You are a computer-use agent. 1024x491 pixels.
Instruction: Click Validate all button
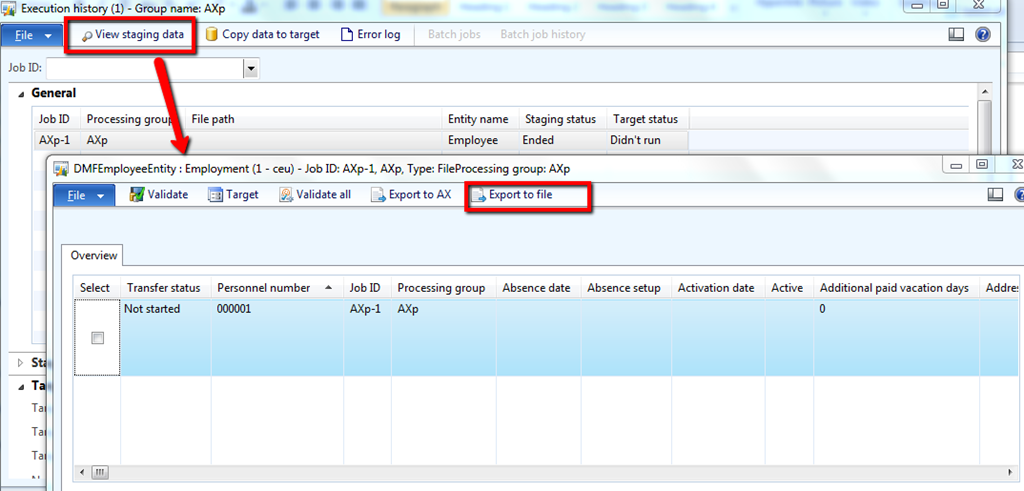(315, 195)
